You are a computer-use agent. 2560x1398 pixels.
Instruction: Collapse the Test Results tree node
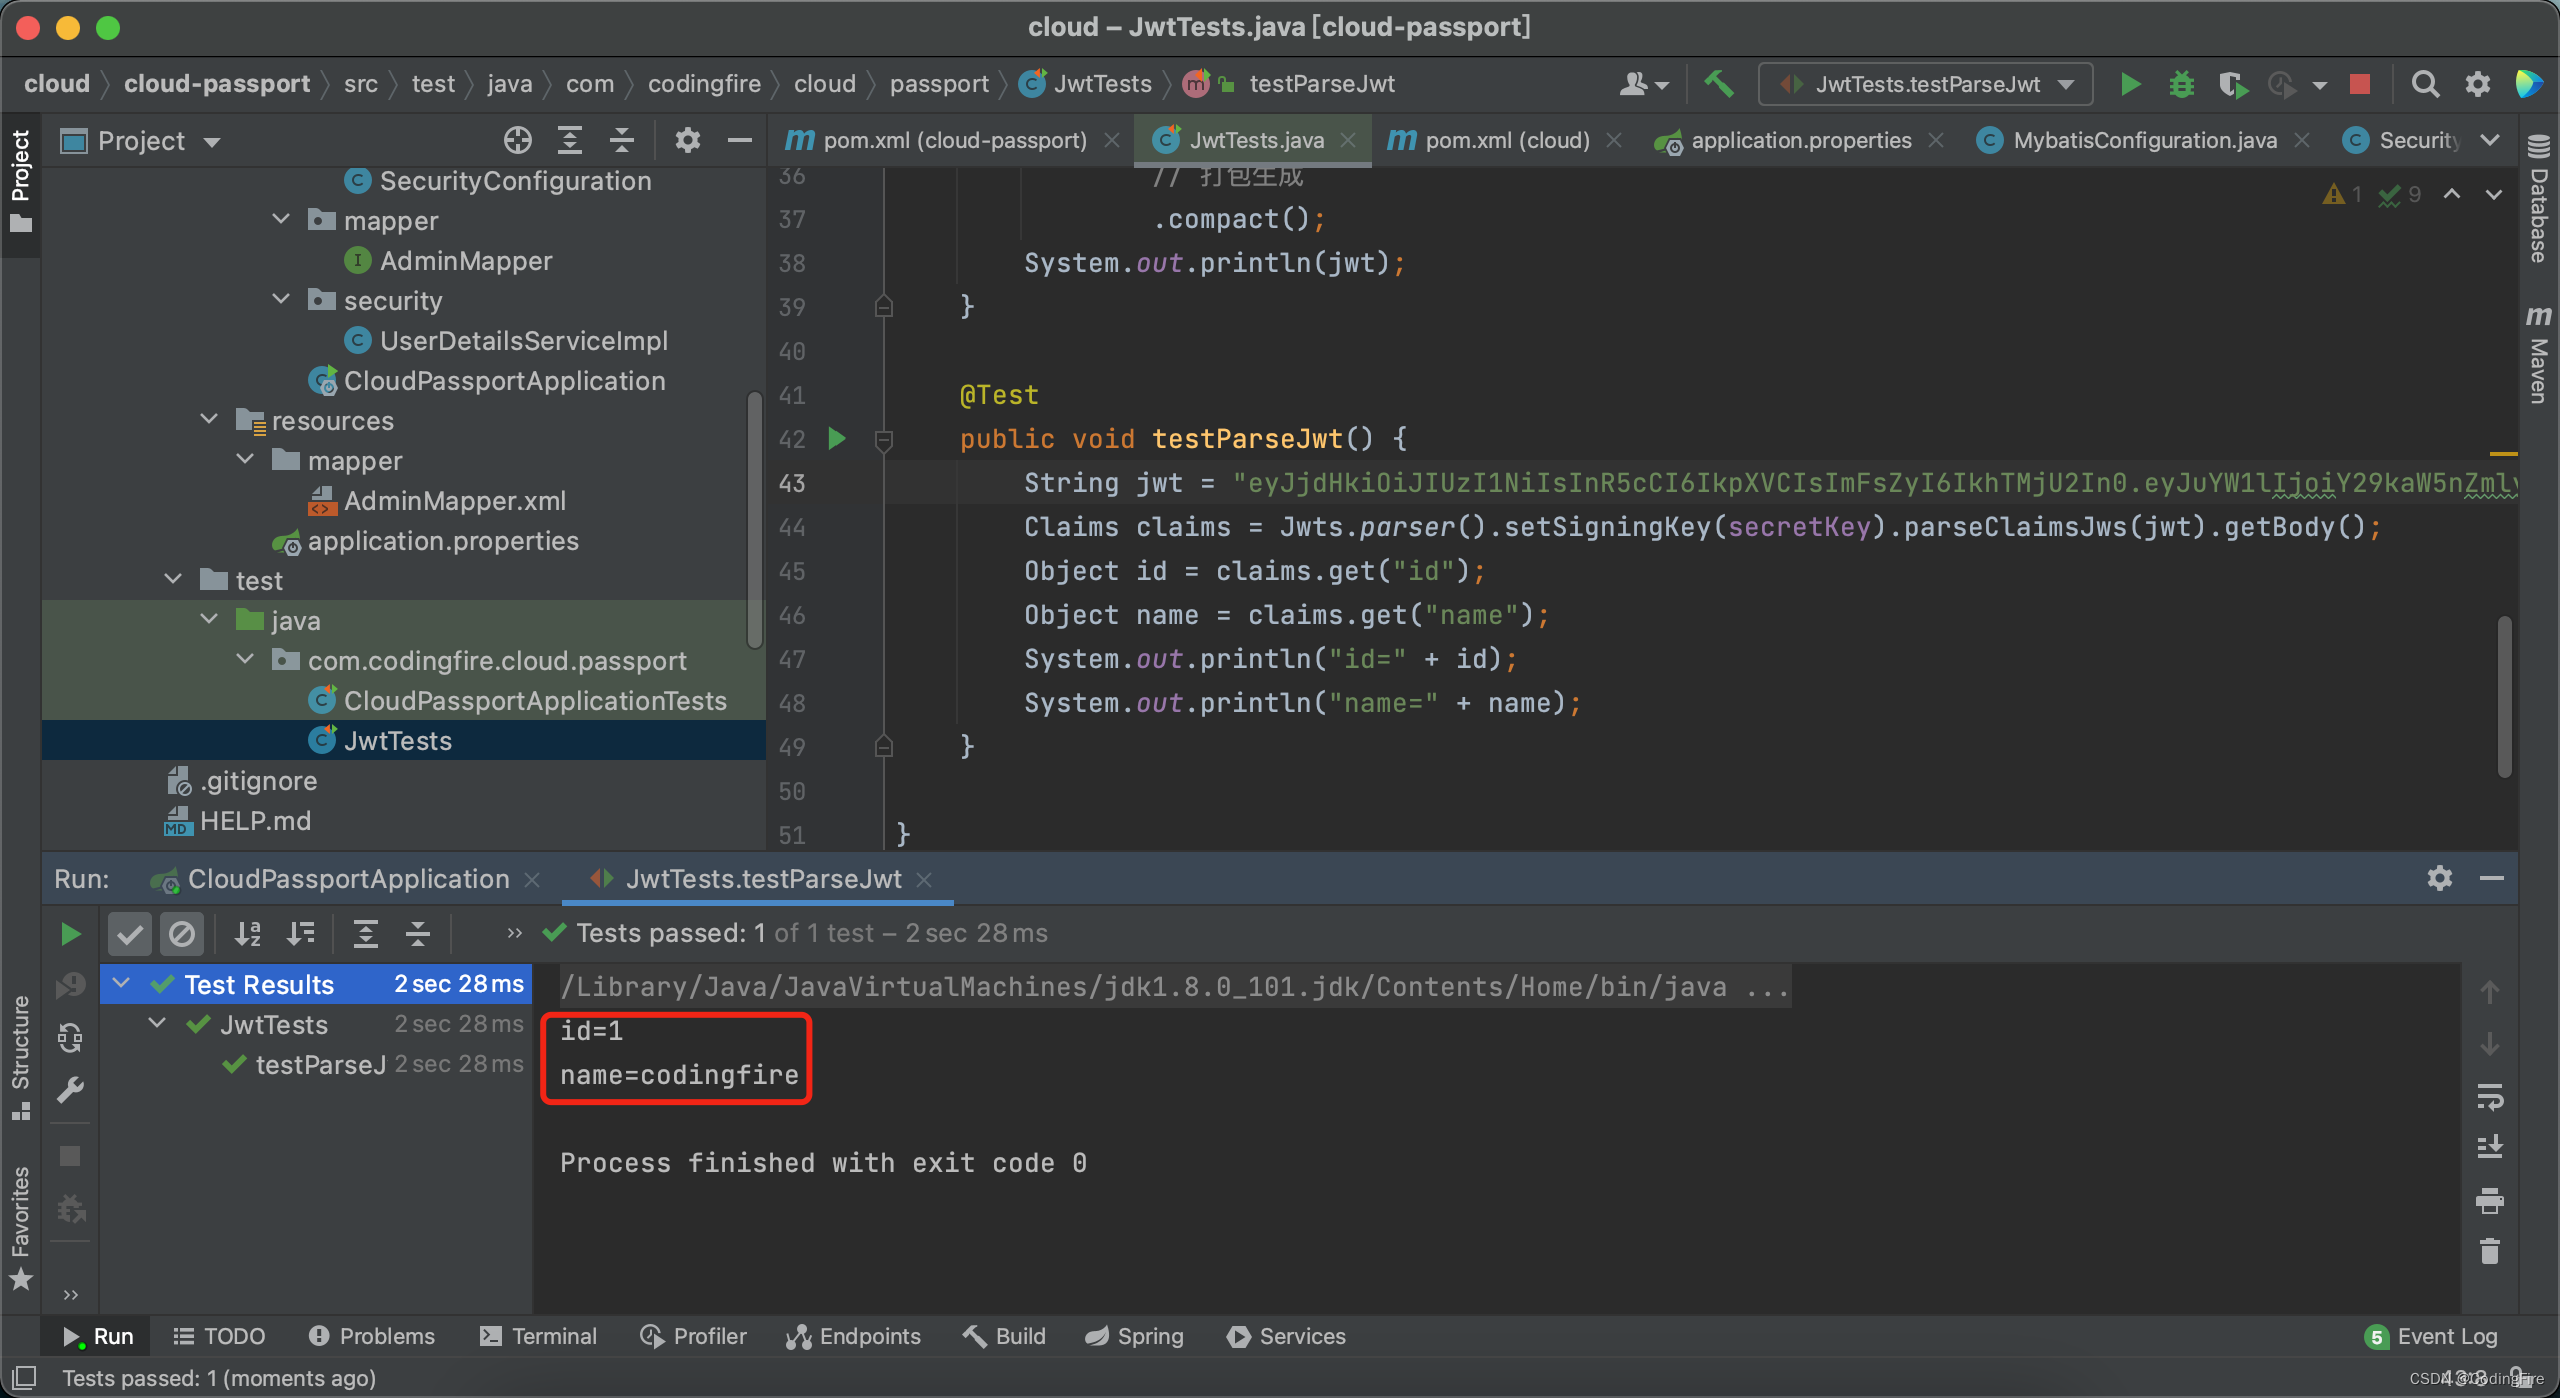tap(122, 984)
